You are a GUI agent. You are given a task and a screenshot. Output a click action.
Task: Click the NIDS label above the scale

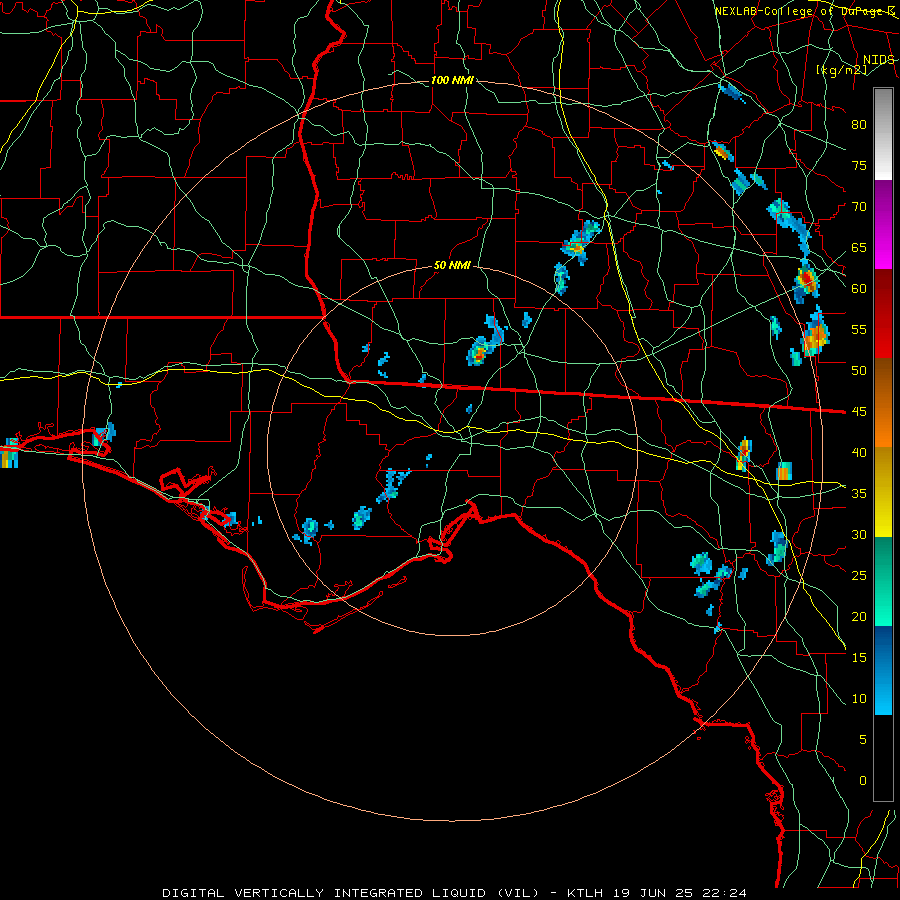(x=878, y=60)
